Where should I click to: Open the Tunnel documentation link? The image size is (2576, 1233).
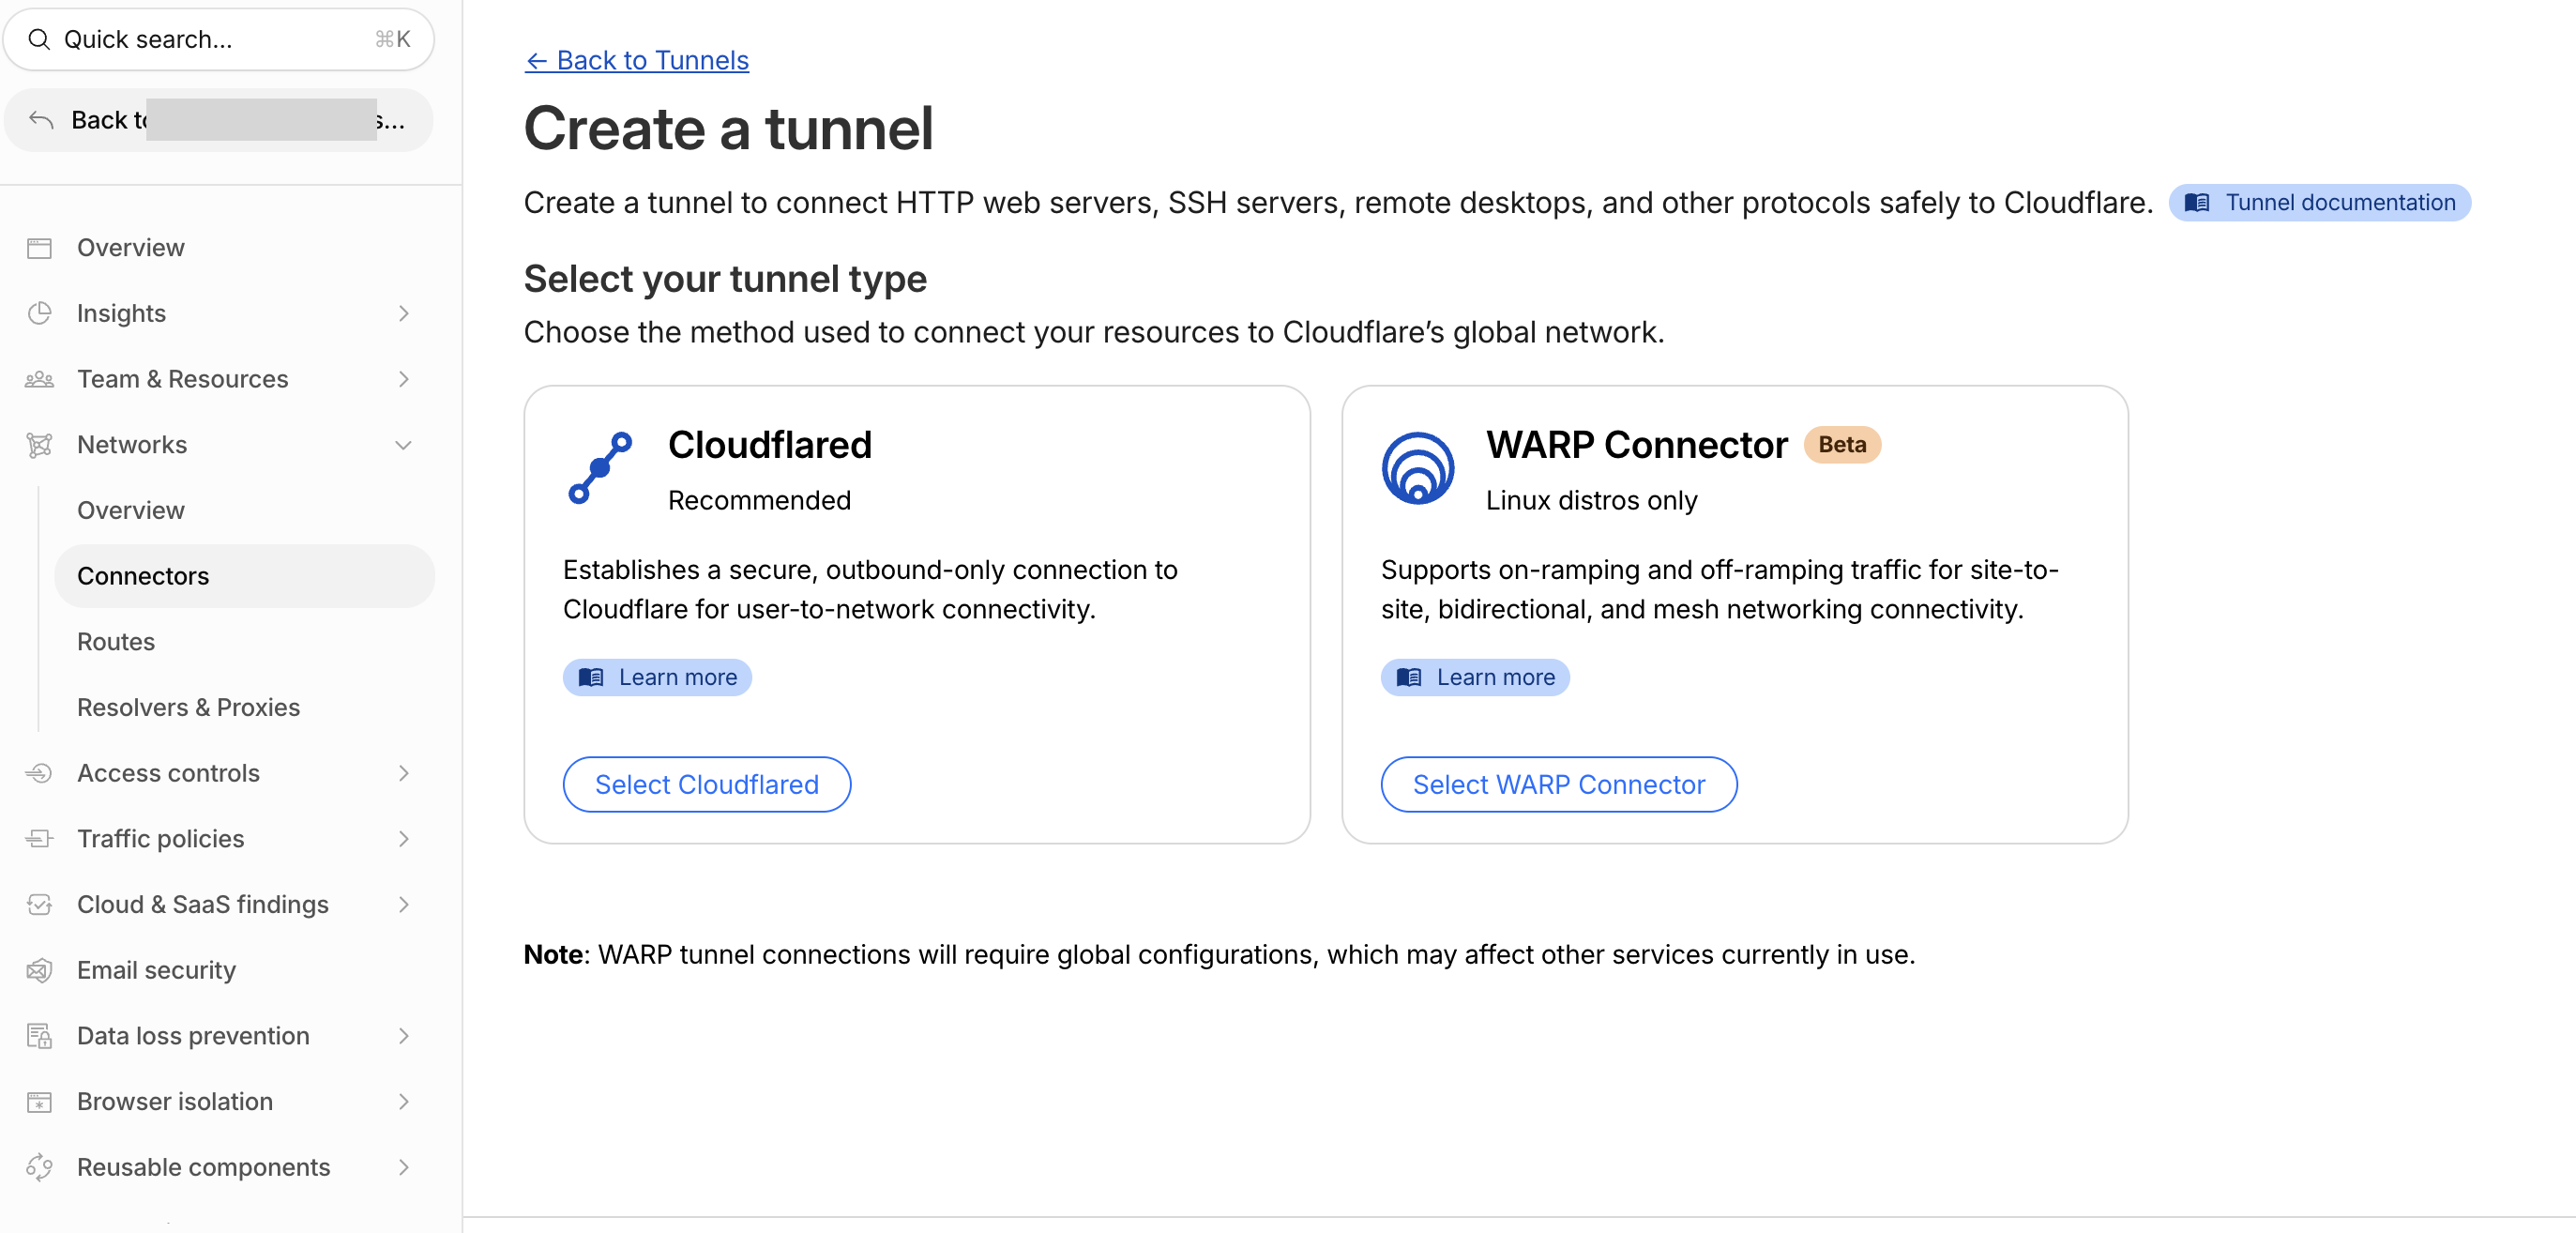[2320, 203]
